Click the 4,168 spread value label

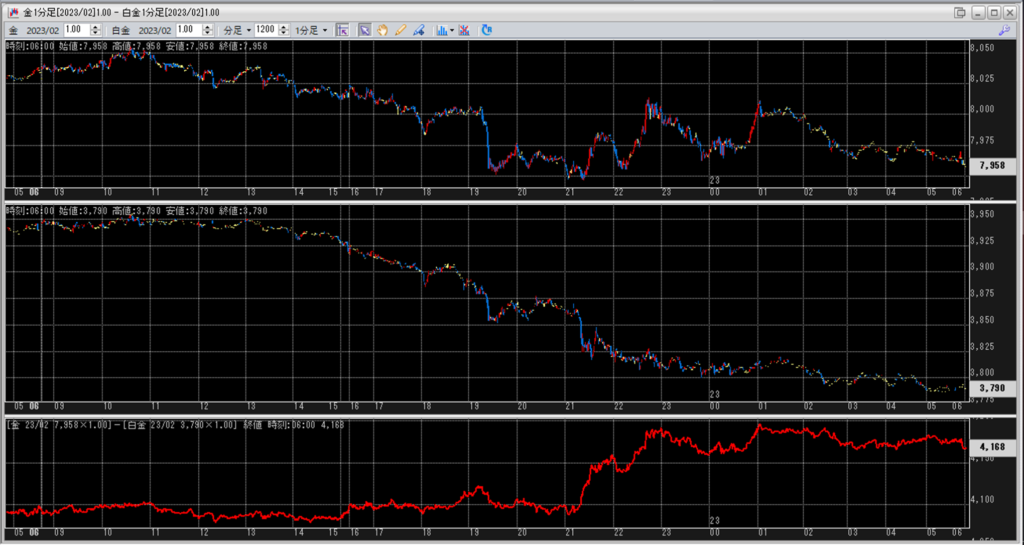(x=993, y=446)
